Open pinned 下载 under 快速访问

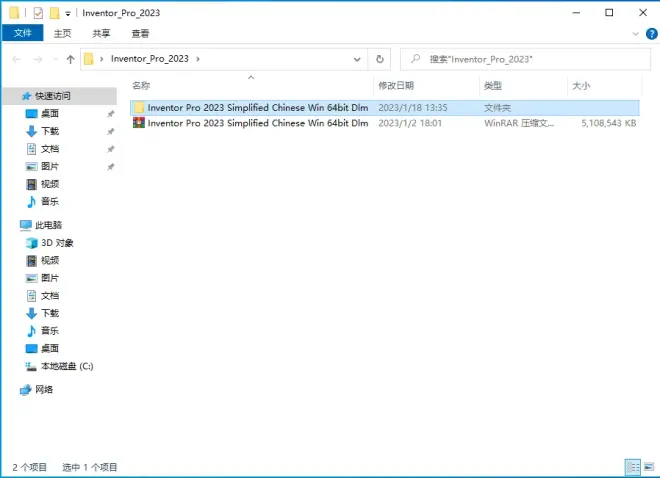coord(50,131)
